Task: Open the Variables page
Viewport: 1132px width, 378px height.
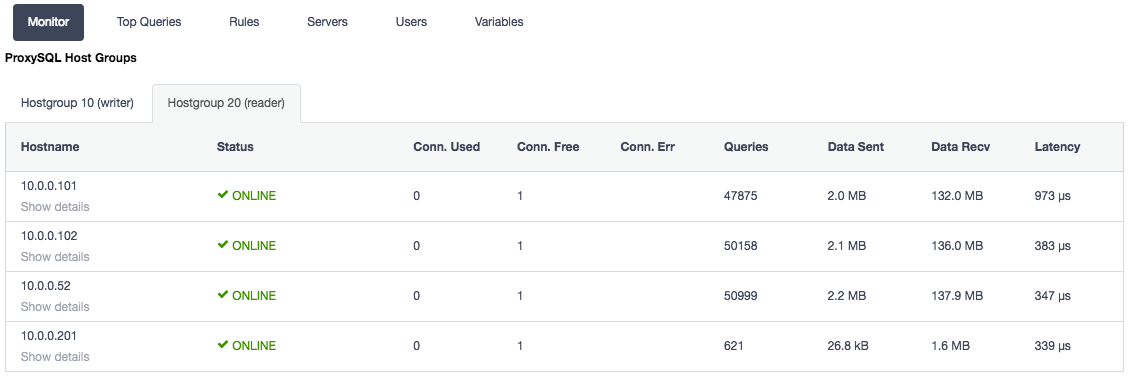Action: point(499,22)
